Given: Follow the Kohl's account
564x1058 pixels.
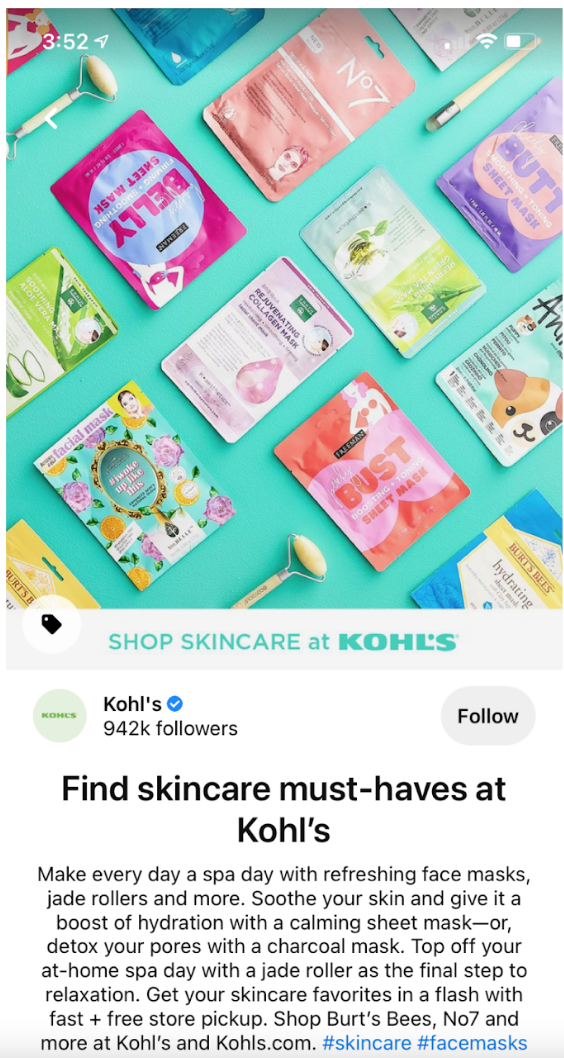Looking at the screenshot, I should tap(488, 716).
